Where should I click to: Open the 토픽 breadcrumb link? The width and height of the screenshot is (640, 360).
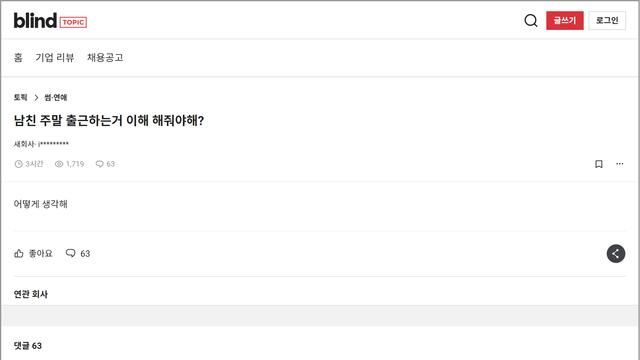click(x=20, y=98)
